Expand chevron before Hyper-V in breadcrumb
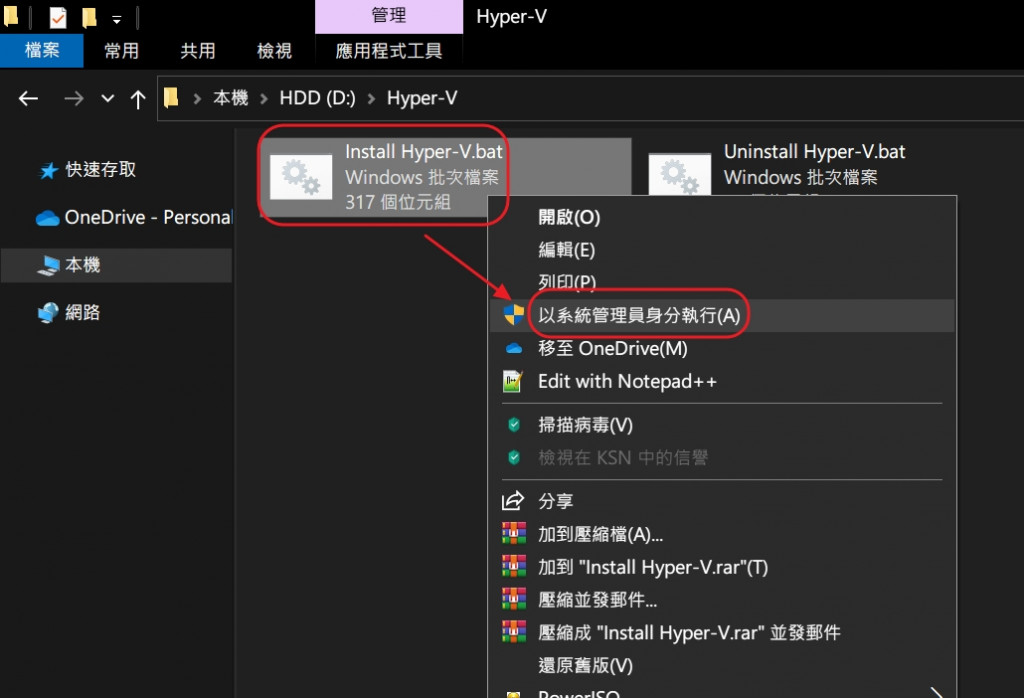Image resolution: width=1024 pixels, height=698 pixels. tap(371, 99)
